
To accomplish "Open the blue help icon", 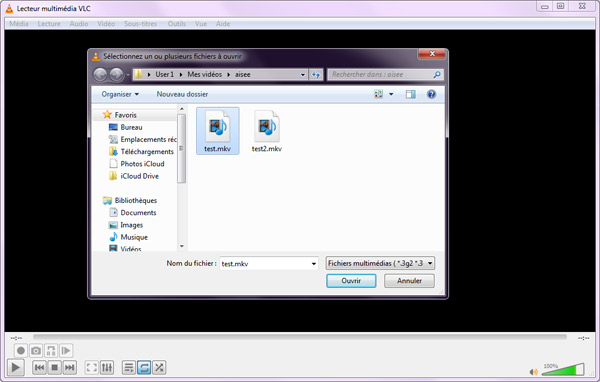I will tap(431, 94).
